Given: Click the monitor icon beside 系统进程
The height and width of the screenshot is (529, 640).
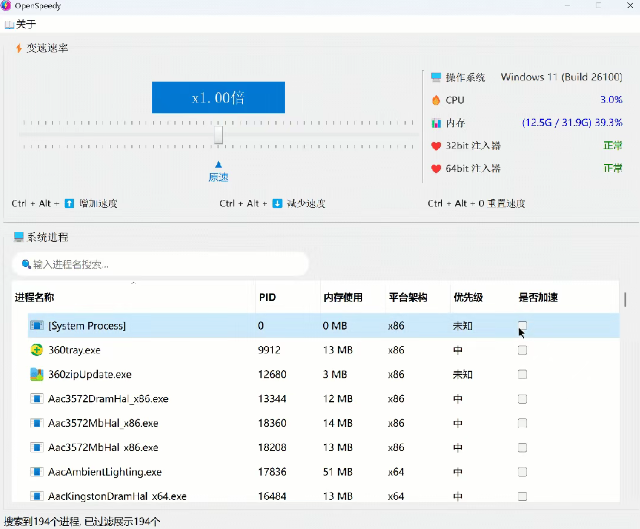Looking at the screenshot, I should pos(19,237).
